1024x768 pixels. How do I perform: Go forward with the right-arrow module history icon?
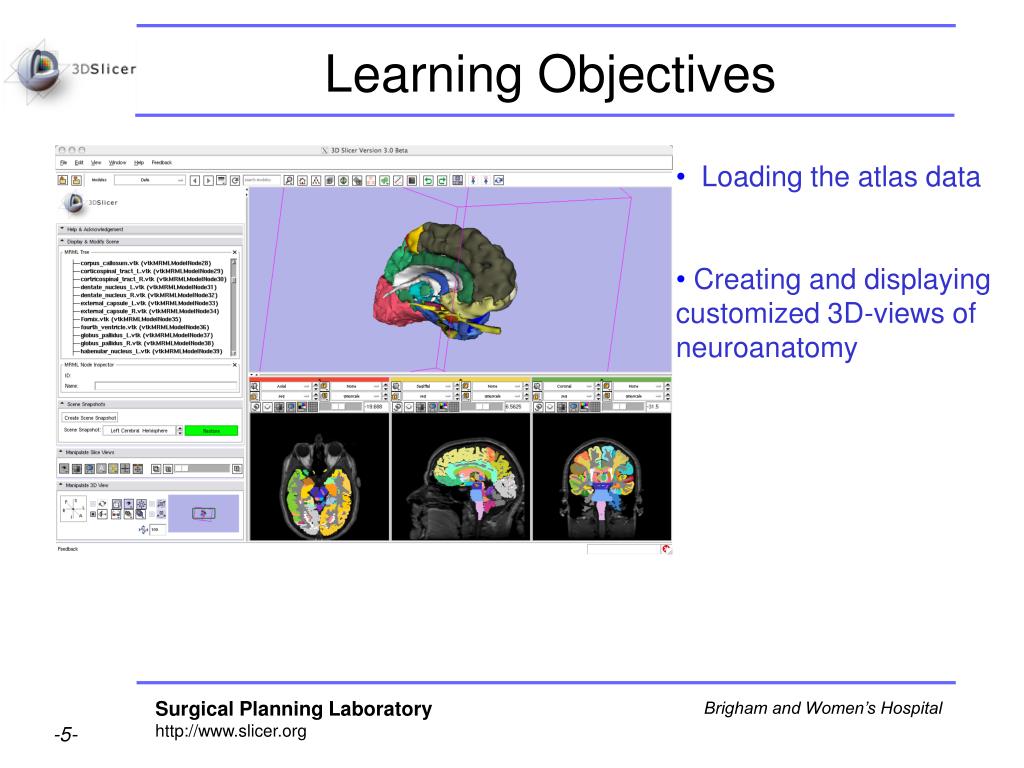[208, 180]
